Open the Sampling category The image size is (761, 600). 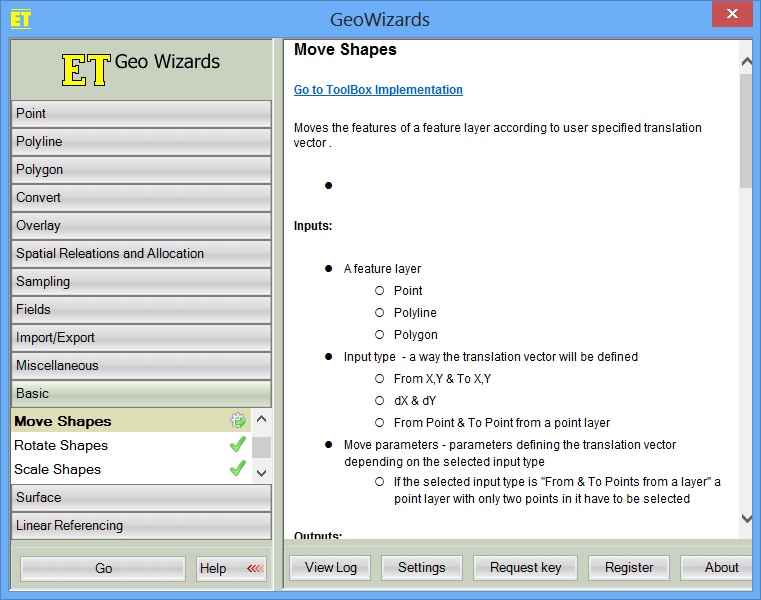[x=141, y=282]
